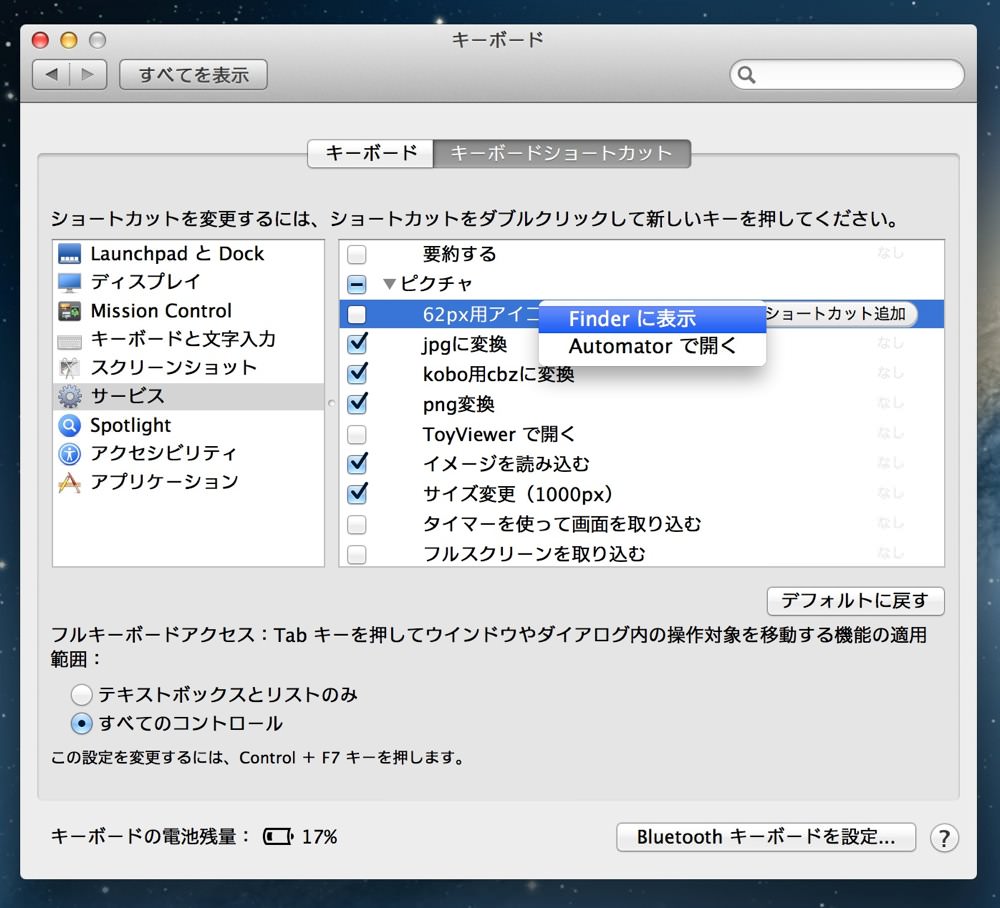Image resolution: width=1000 pixels, height=908 pixels.
Task: Open help with the question mark button
Action: (x=944, y=838)
